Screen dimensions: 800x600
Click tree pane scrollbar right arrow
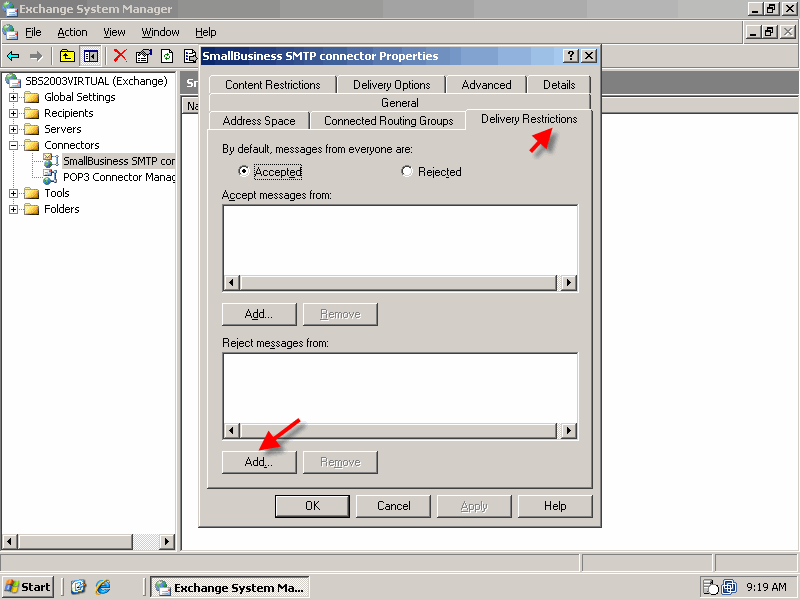[166, 541]
